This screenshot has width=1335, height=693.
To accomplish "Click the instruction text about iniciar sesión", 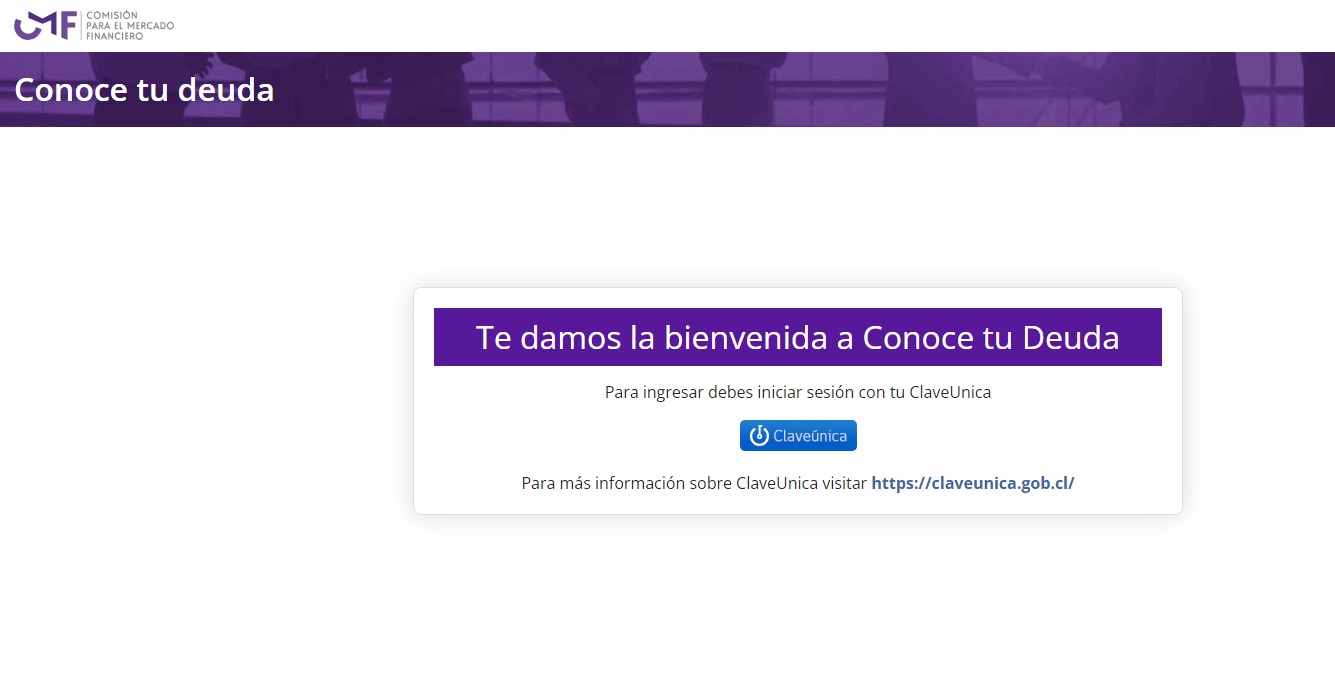I will [798, 392].
